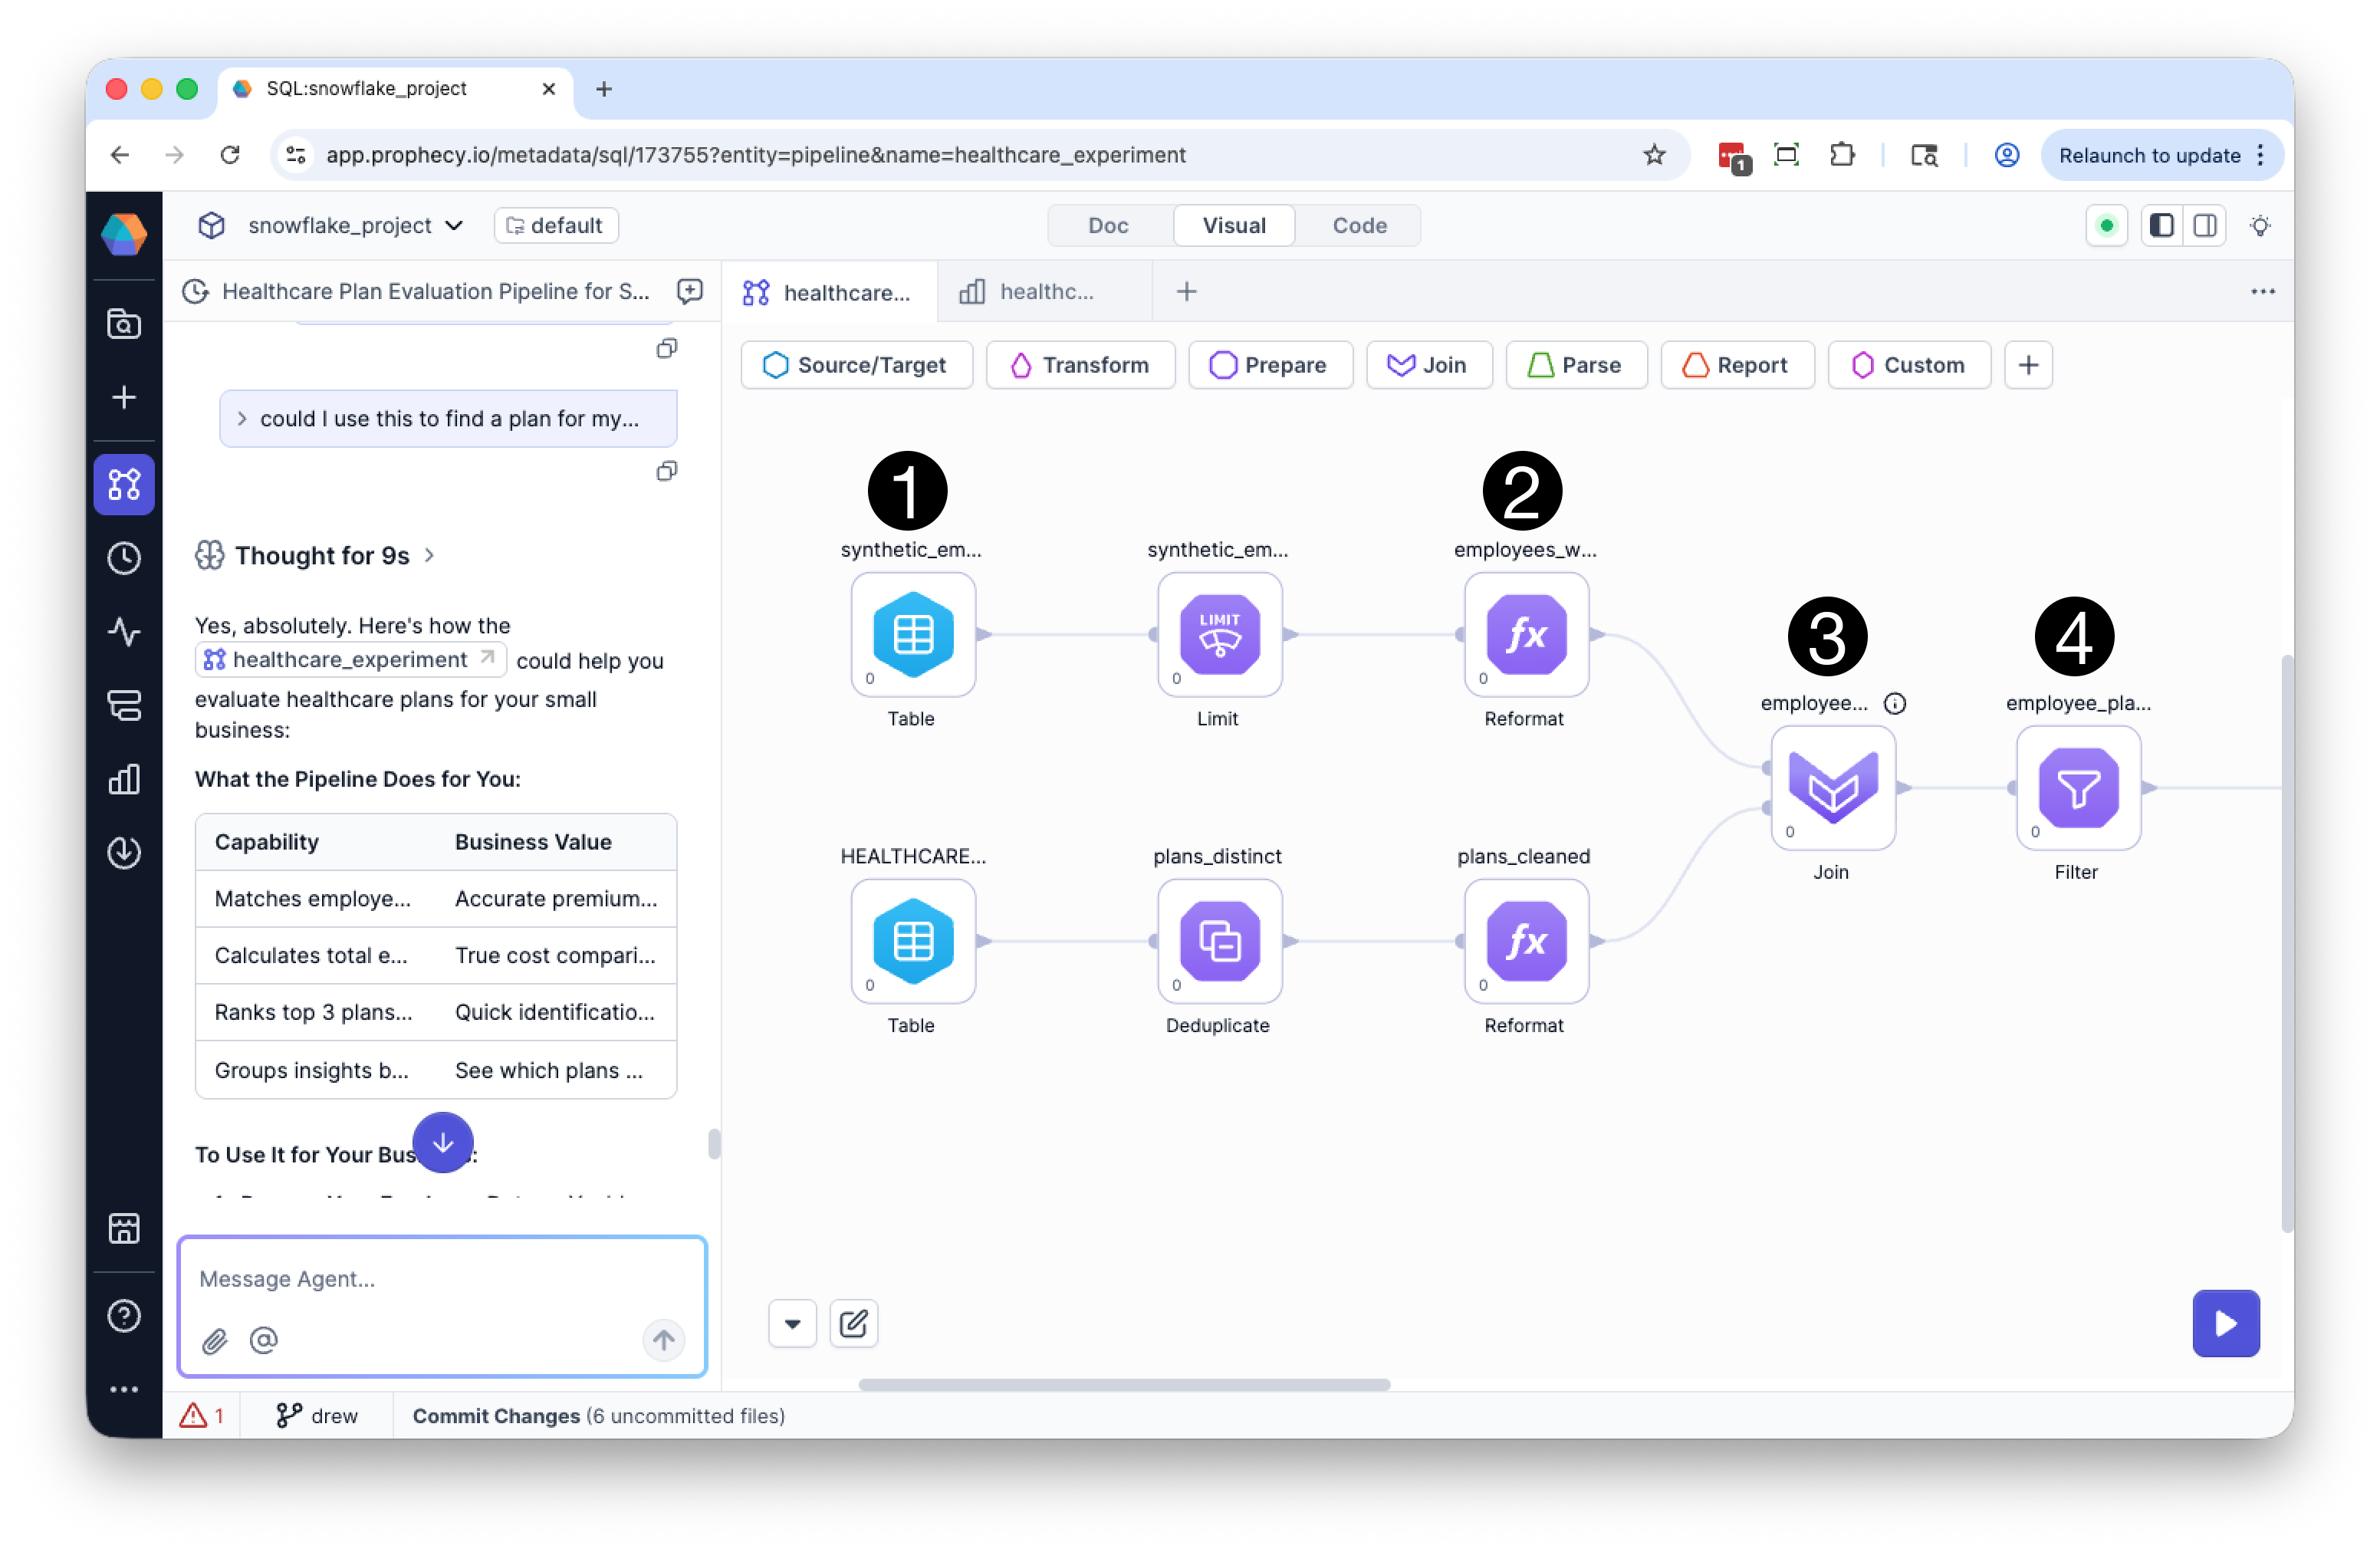Select the plans_cleaned Reformat gem
2380x1552 pixels.
coord(1526,941)
